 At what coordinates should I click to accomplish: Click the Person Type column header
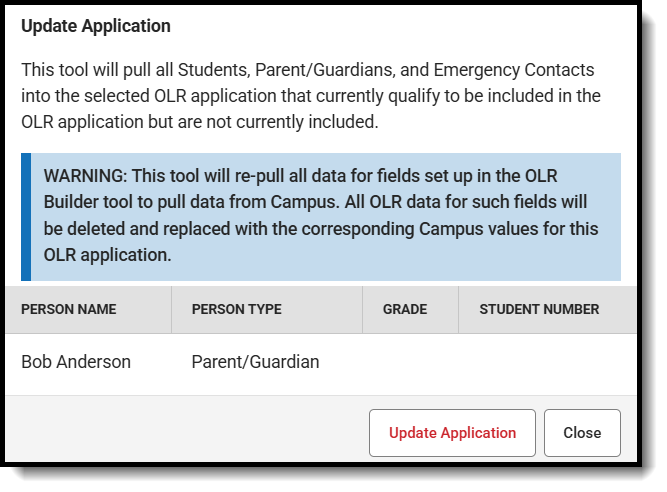click(236, 309)
